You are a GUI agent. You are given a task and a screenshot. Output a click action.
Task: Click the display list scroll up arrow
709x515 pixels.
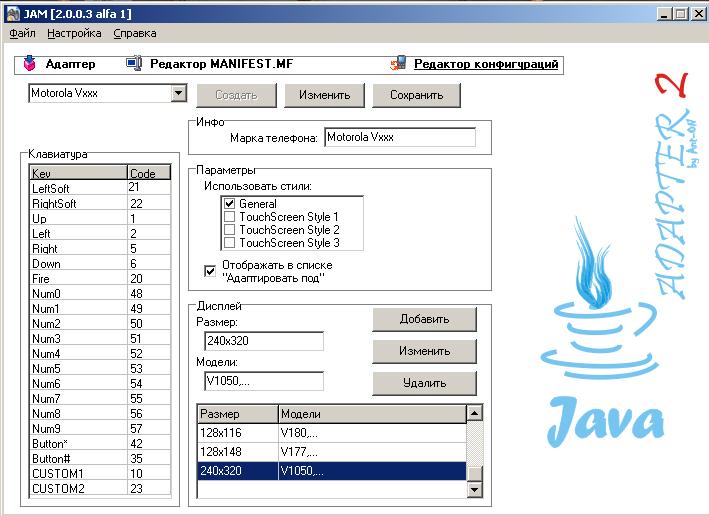(474, 413)
